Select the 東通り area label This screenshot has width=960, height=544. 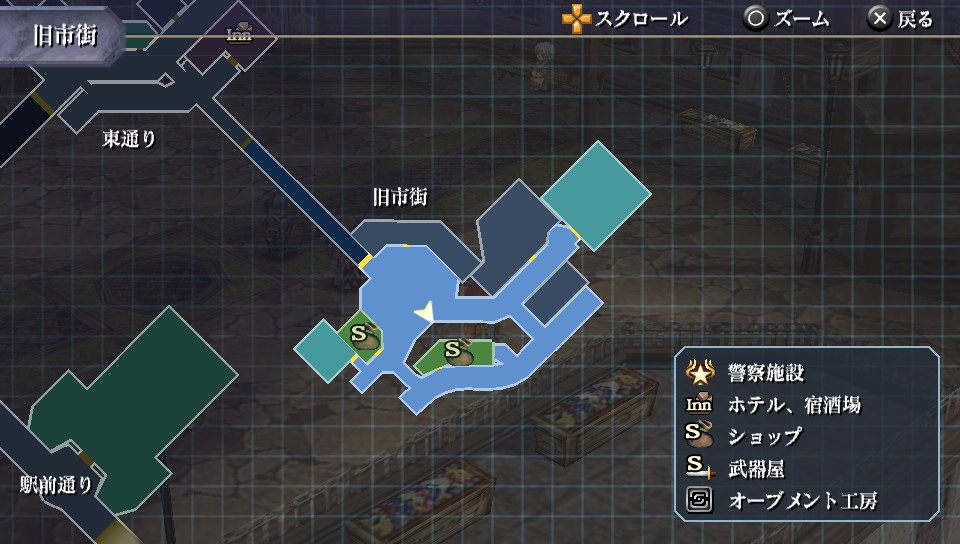click(x=129, y=139)
